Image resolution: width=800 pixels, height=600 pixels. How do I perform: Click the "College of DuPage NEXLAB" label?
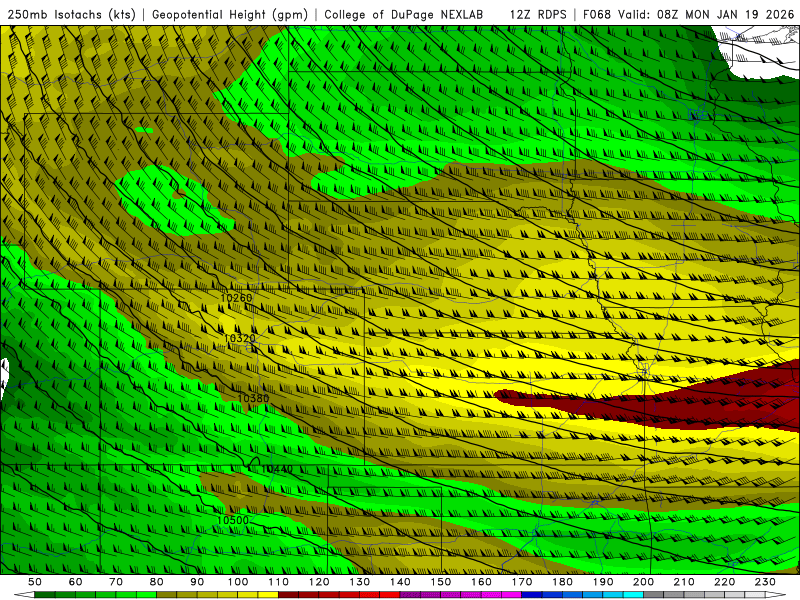coord(403,15)
